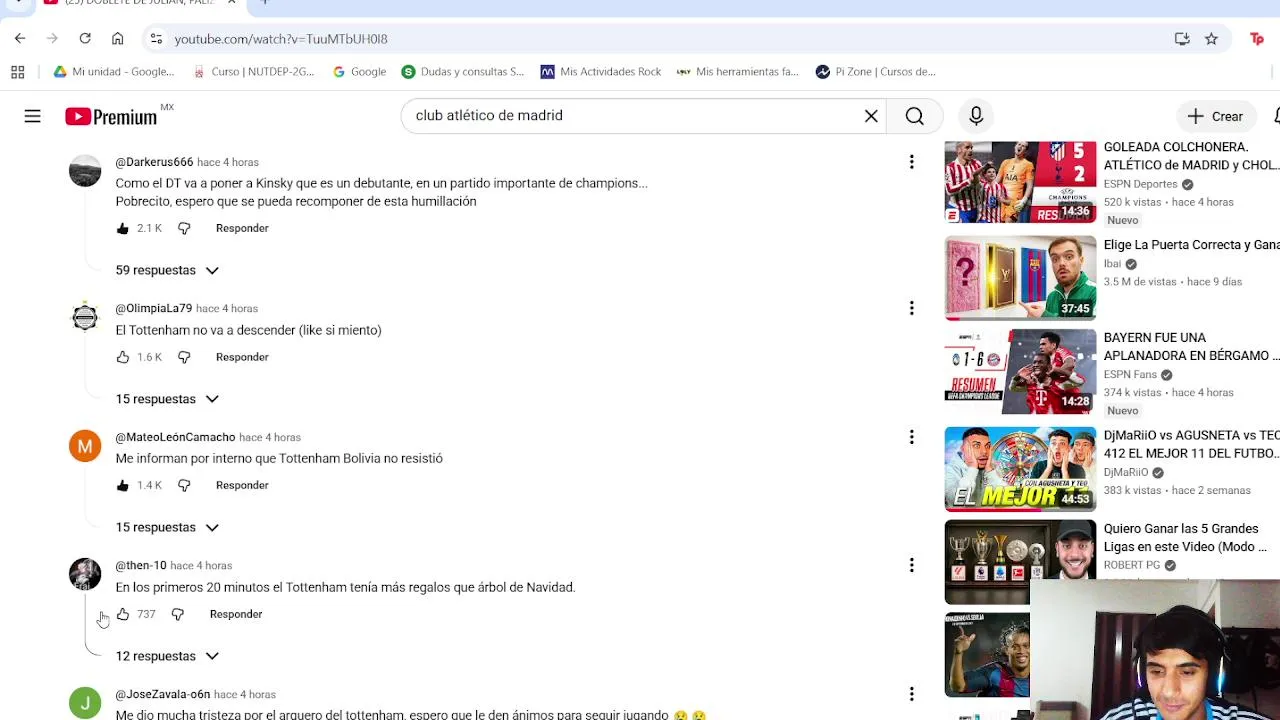The width and height of the screenshot is (1280, 720).
Task: Open Bayern fue una aplanadora thumbnail
Action: (1020, 372)
